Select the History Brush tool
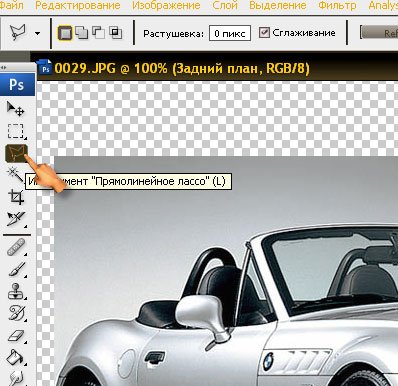 coord(16,313)
